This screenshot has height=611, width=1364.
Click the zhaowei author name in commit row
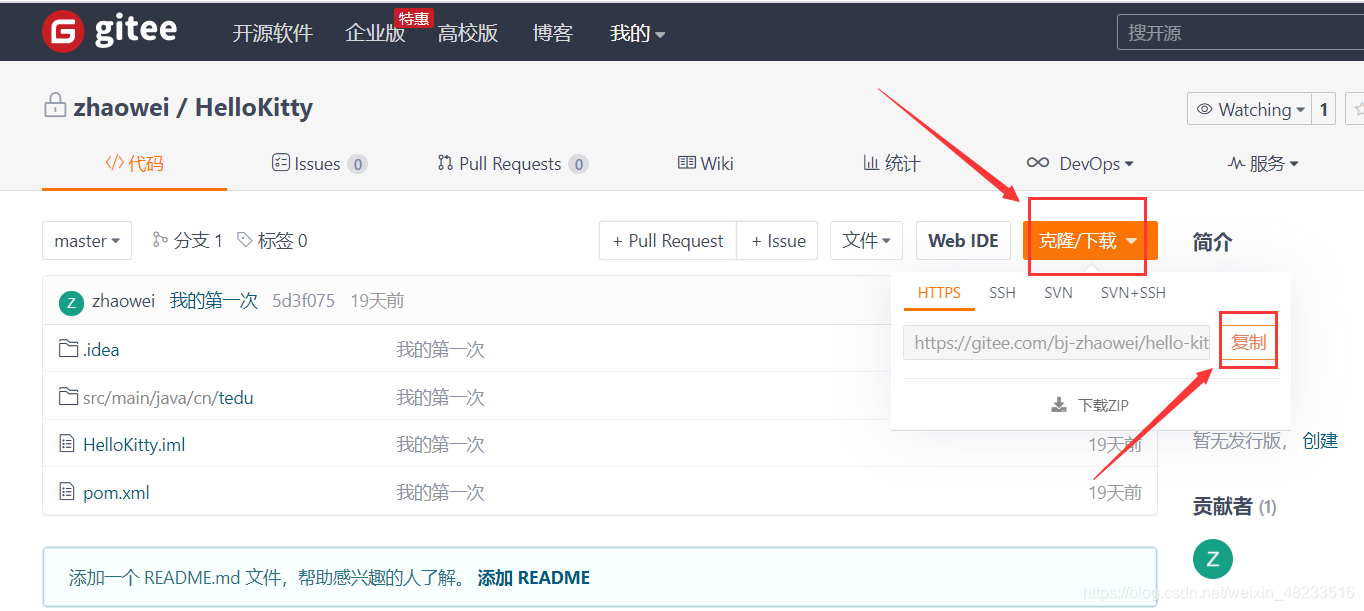tap(123, 300)
